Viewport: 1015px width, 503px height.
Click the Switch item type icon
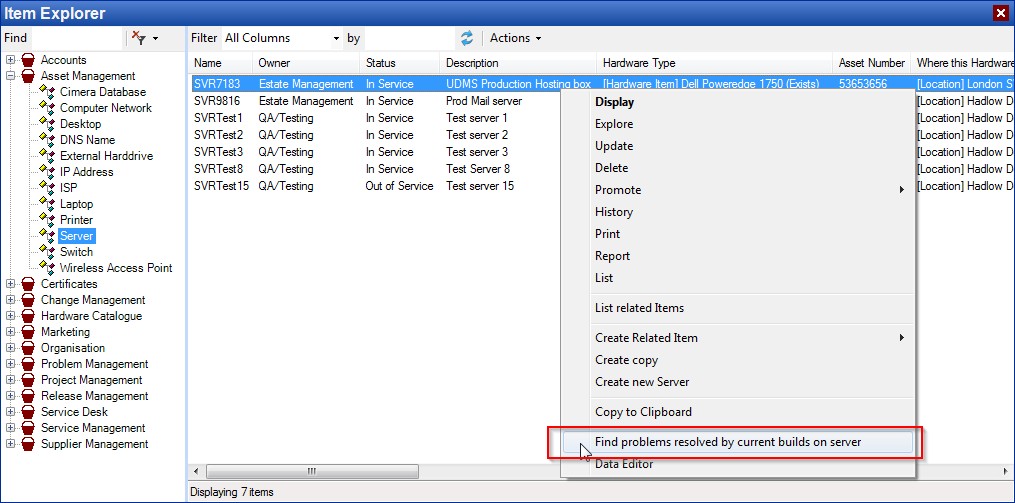coord(47,252)
